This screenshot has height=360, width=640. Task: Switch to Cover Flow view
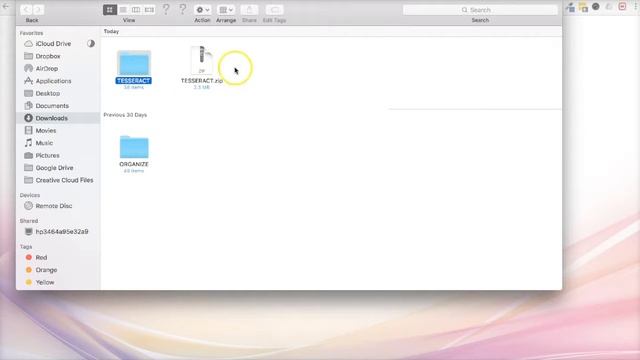click(x=149, y=10)
